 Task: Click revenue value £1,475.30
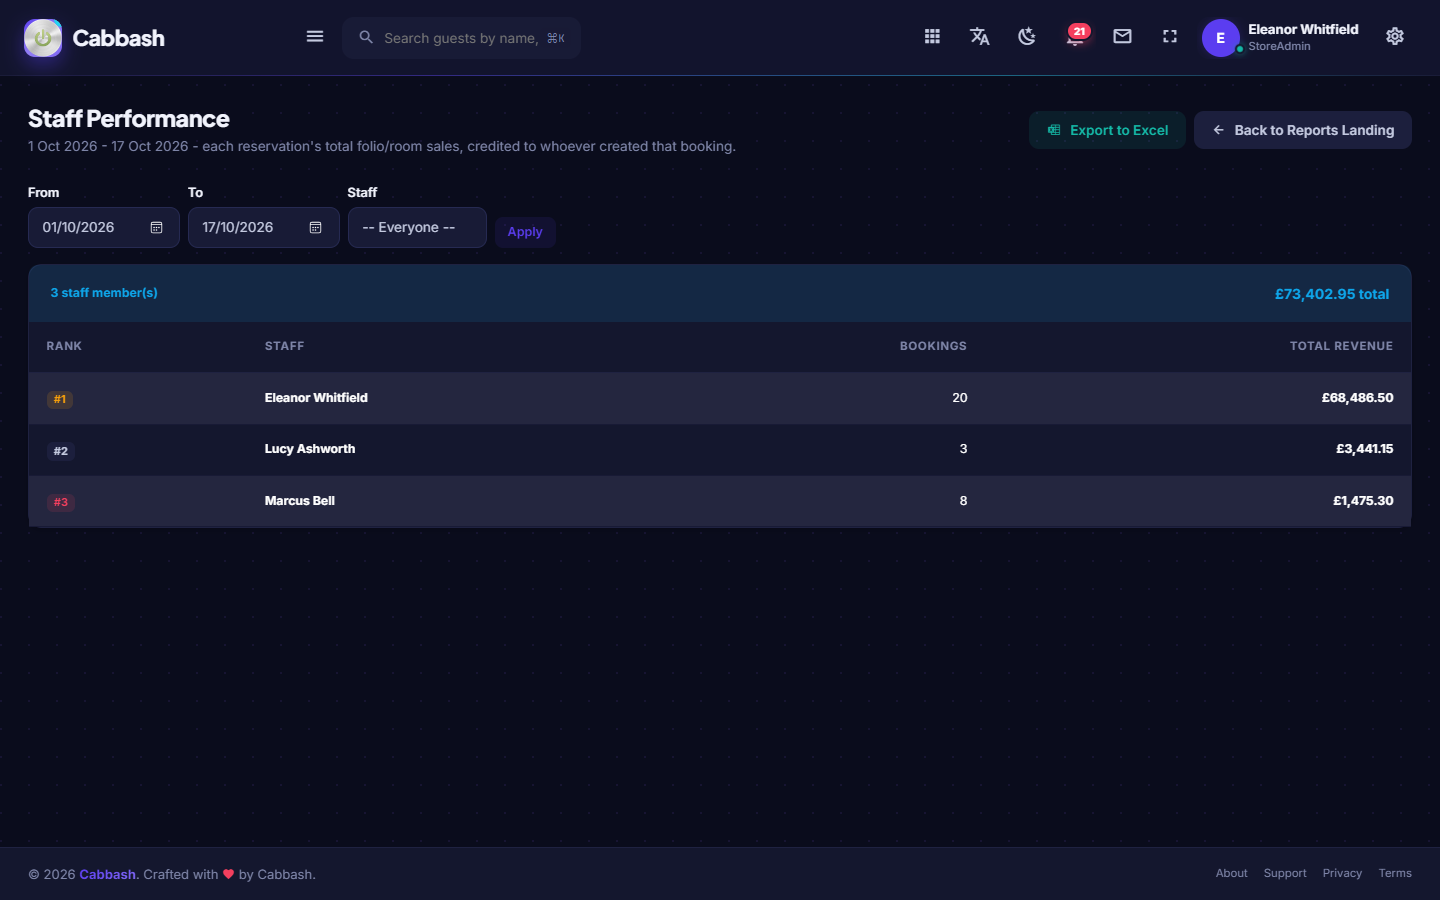[1363, 501]
